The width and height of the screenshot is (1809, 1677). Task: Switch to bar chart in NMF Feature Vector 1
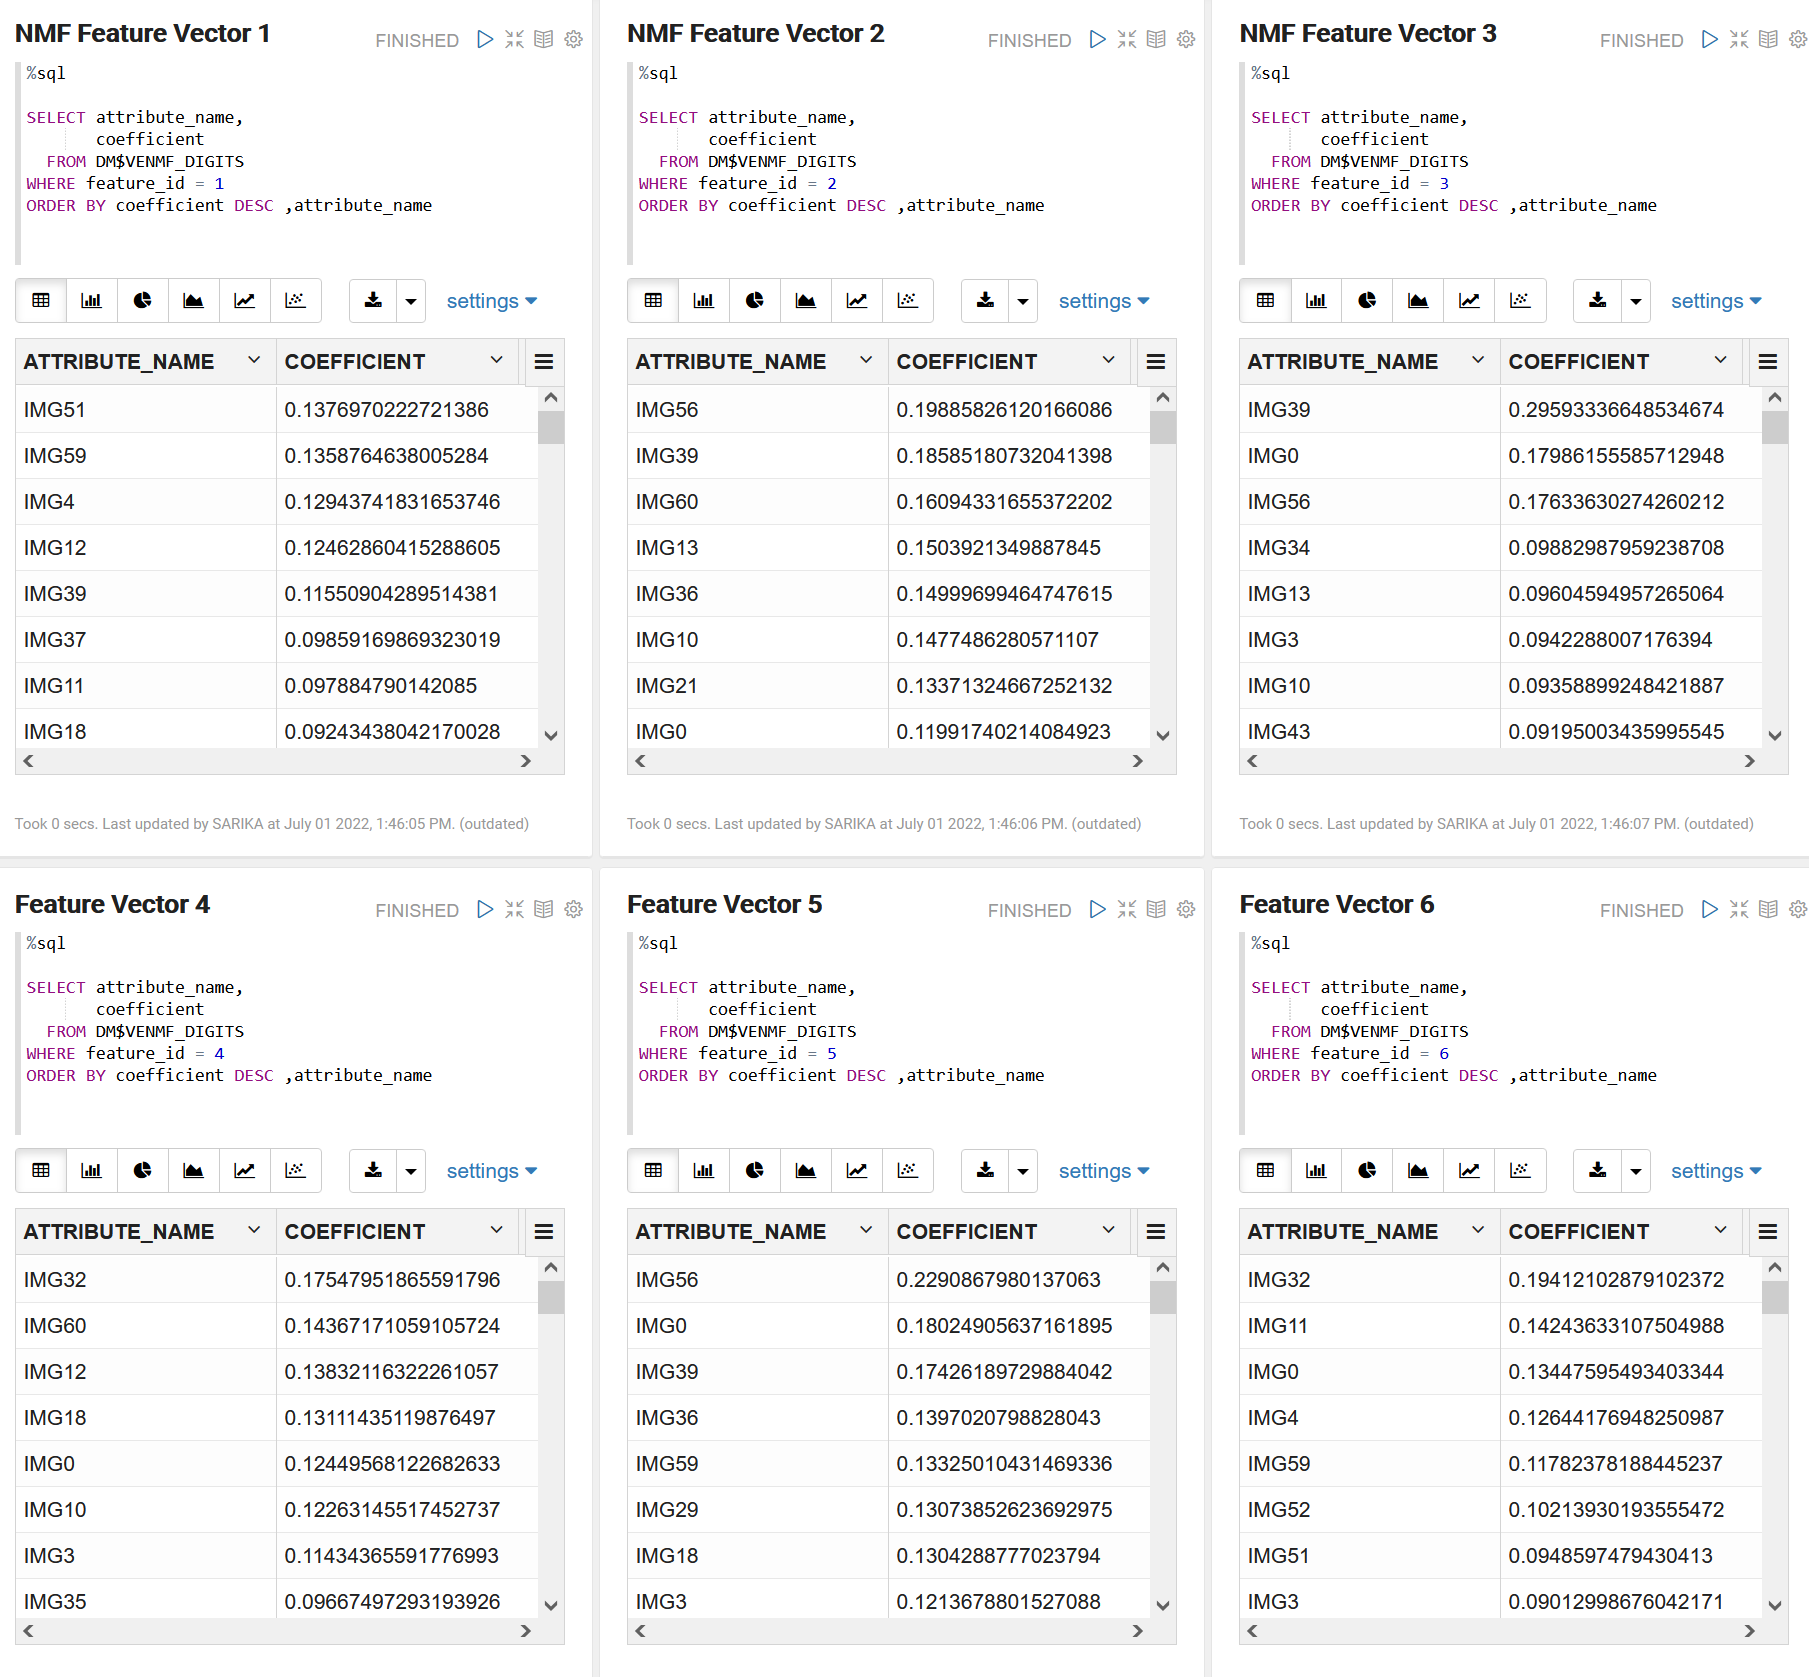(92, 300)
